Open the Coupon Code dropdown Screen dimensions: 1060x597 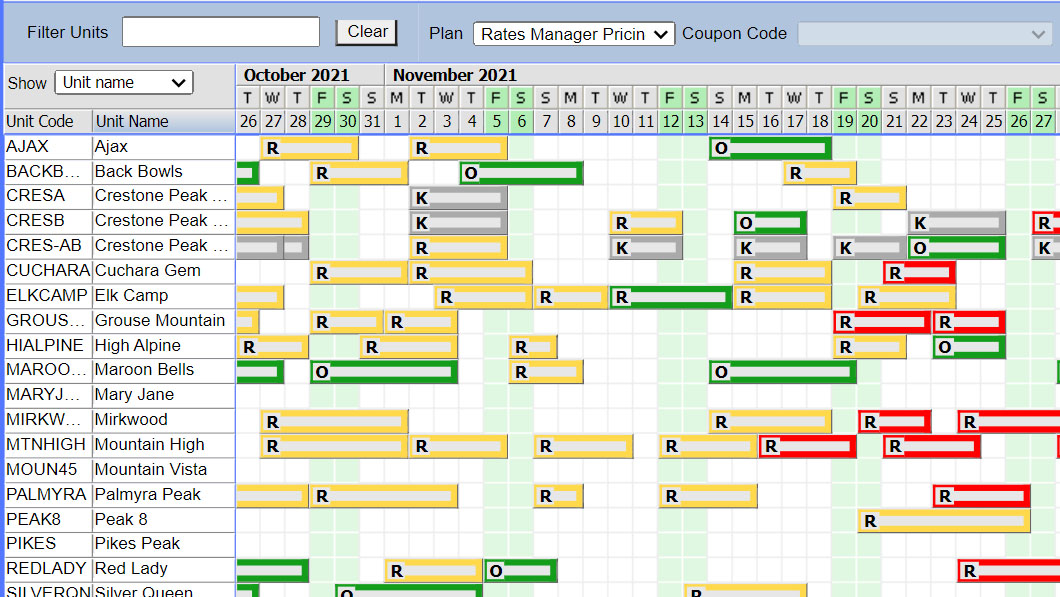pyautogui.click(x=924, y=34)
